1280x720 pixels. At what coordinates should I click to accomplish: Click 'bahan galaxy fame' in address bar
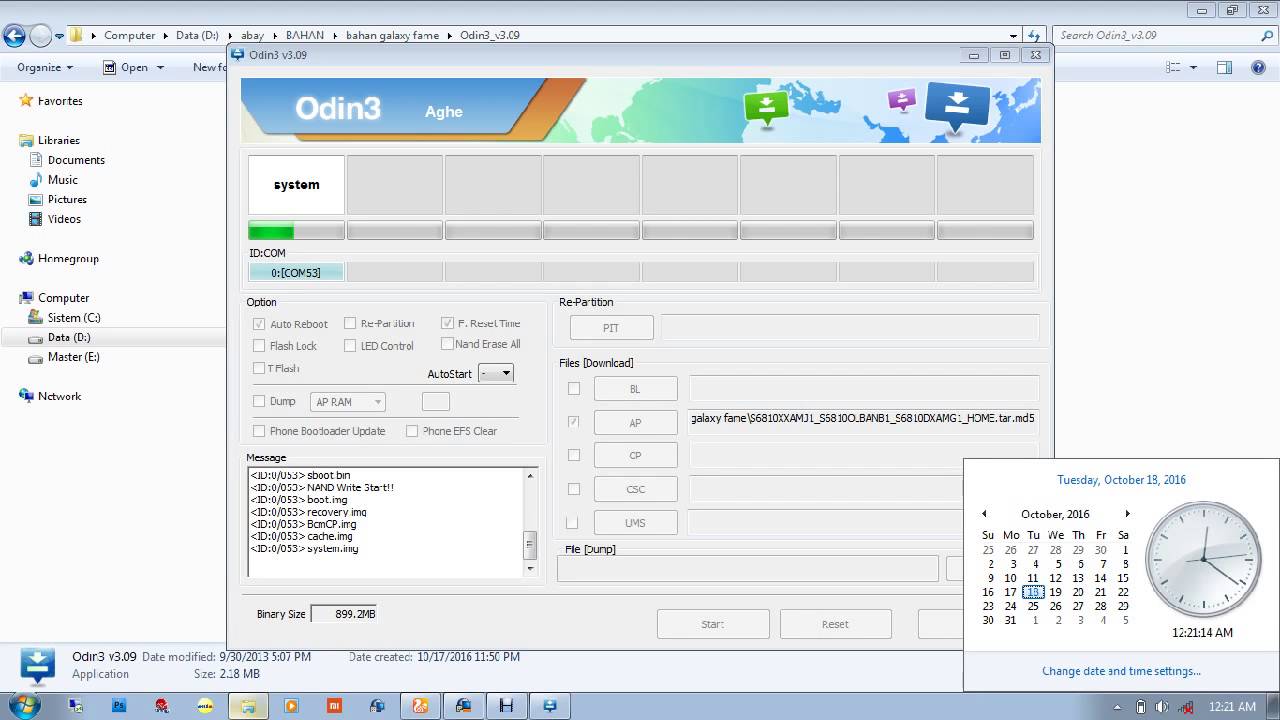(392, 35)
